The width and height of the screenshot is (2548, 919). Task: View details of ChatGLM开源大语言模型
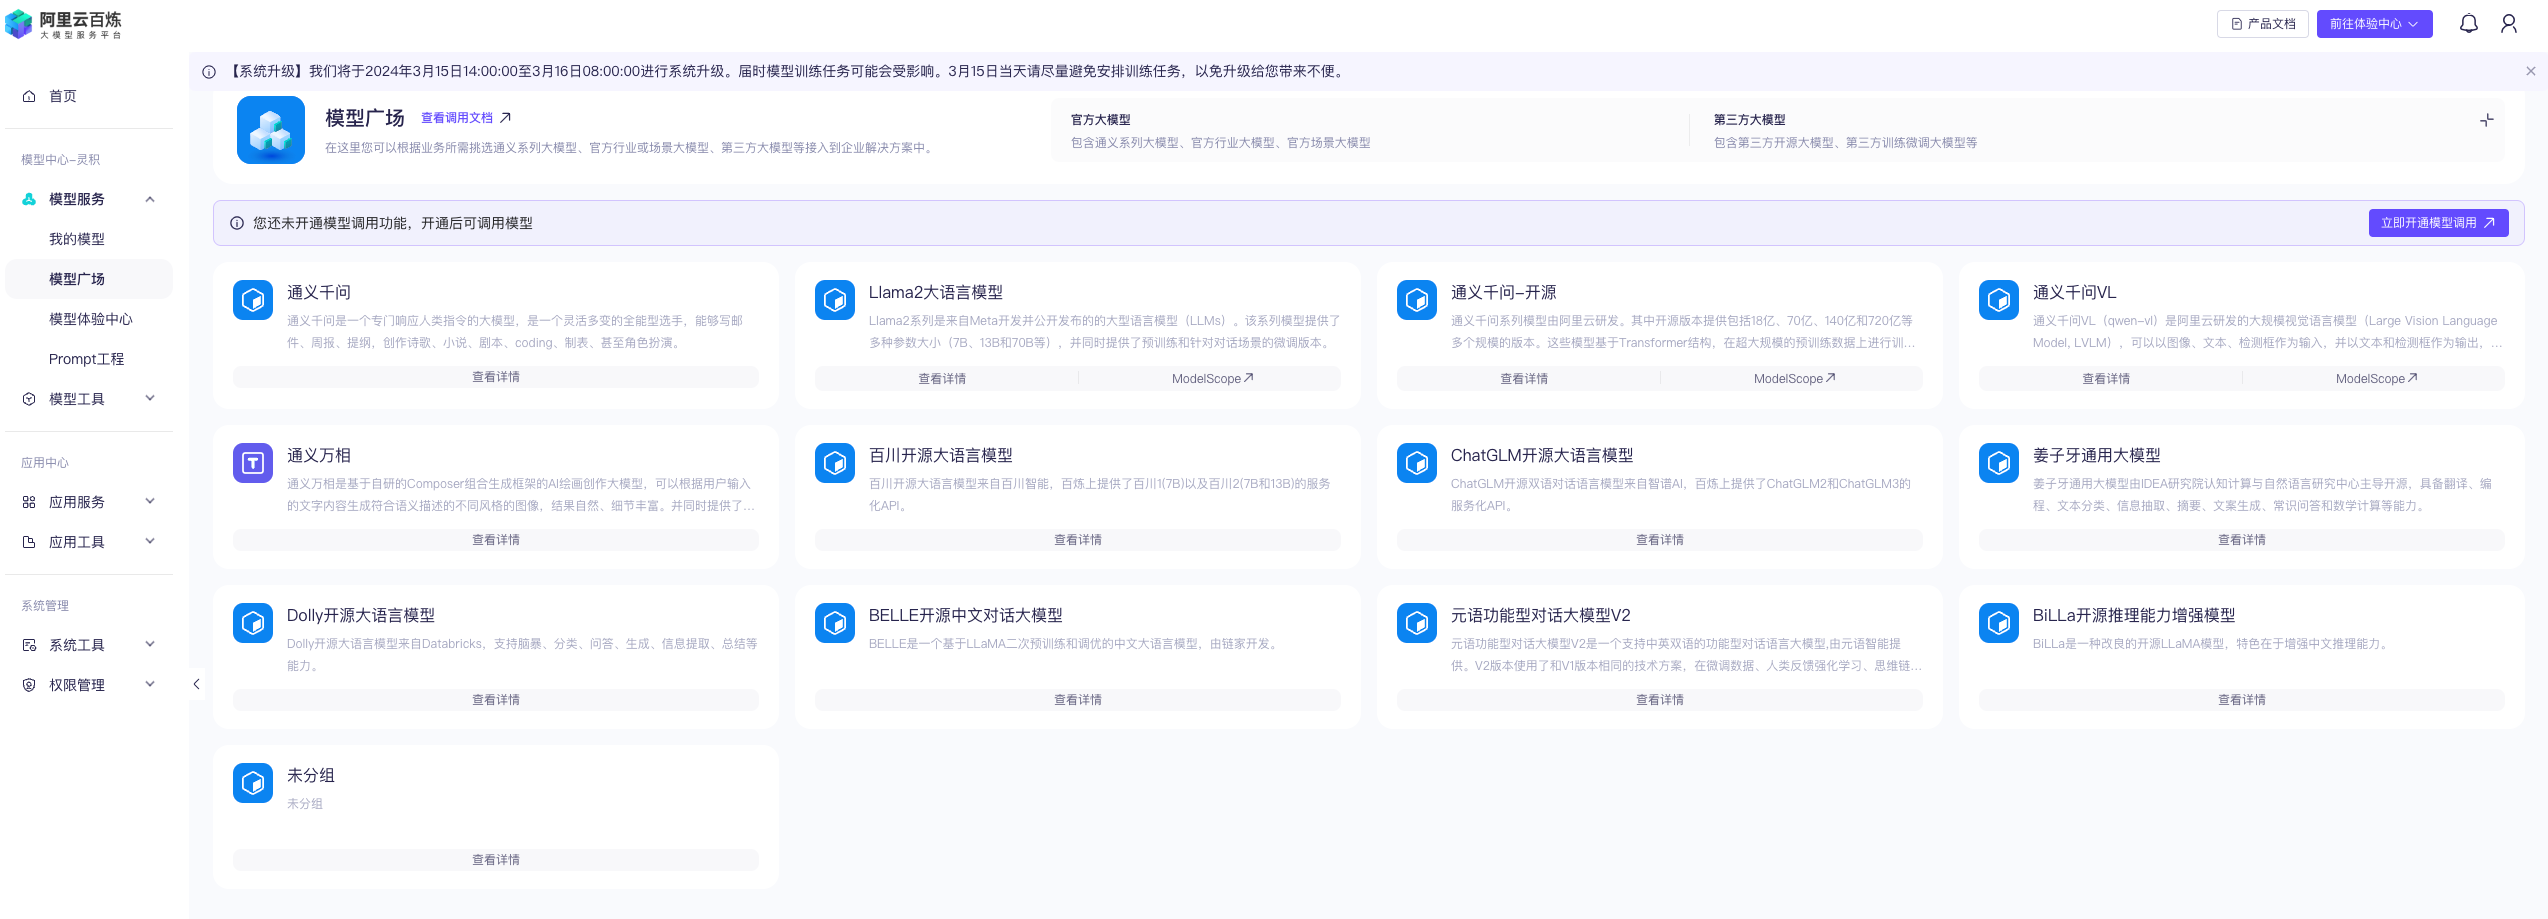coord(1660,540)
